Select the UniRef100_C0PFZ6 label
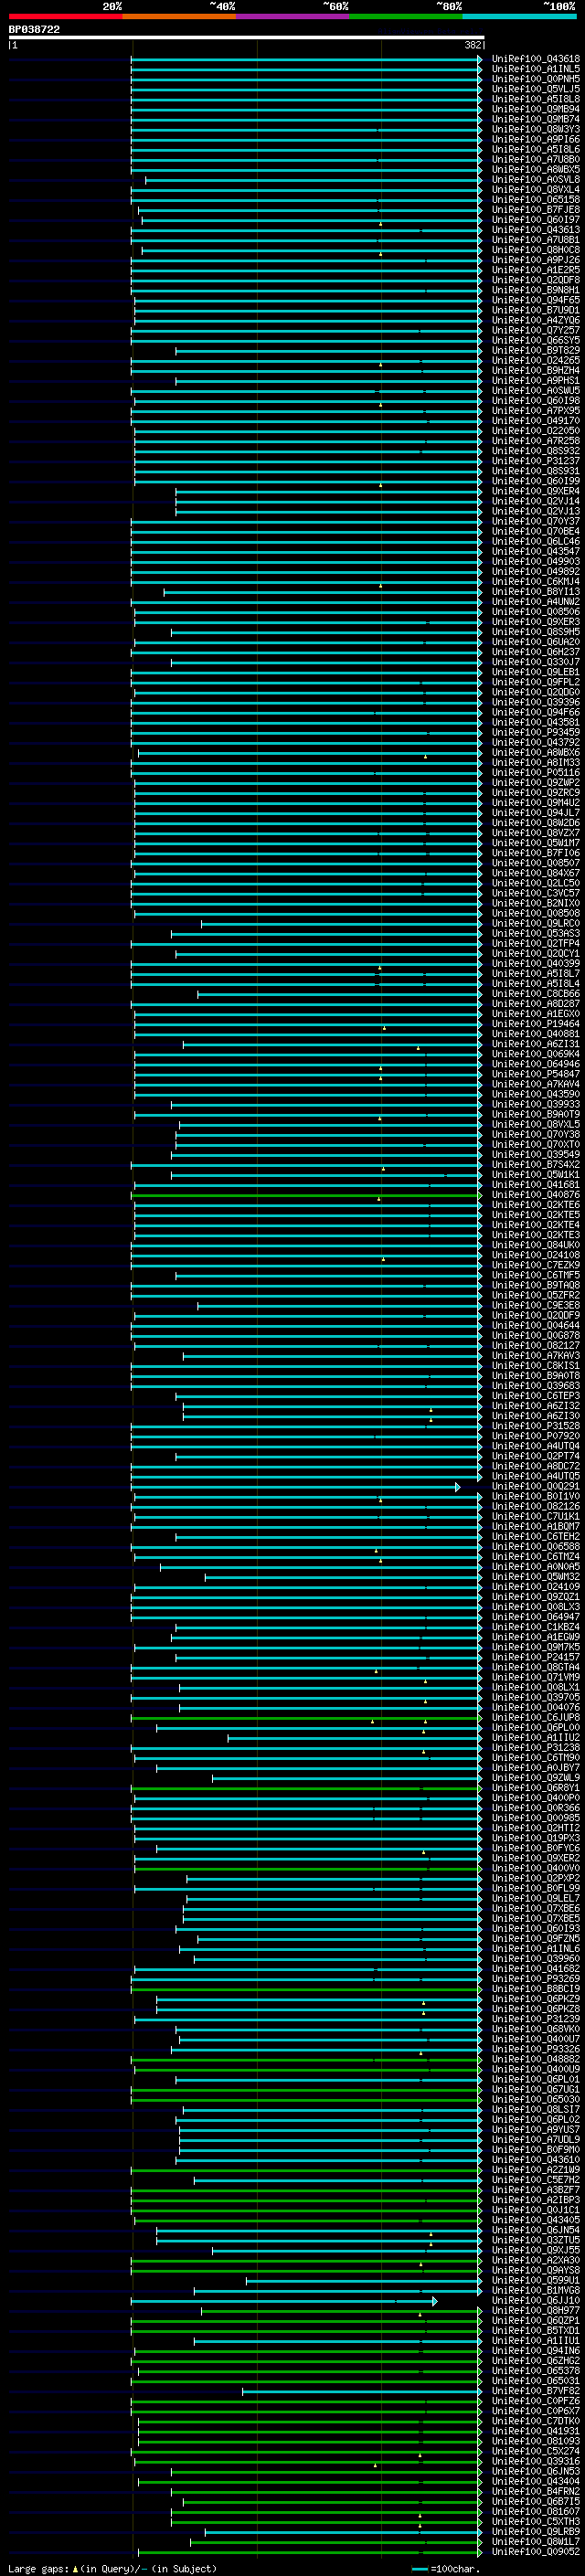Viewport: 585px width, 2576px height. 536,2401
